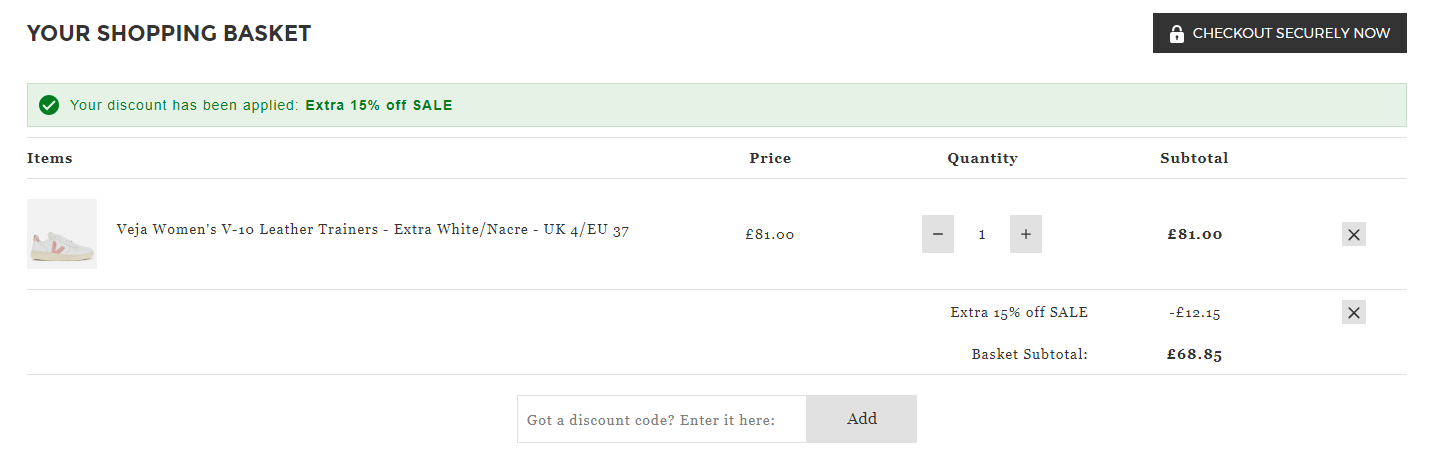Click the Items column header
This screenshot has height=458, width=1439.
click(50, 158)
